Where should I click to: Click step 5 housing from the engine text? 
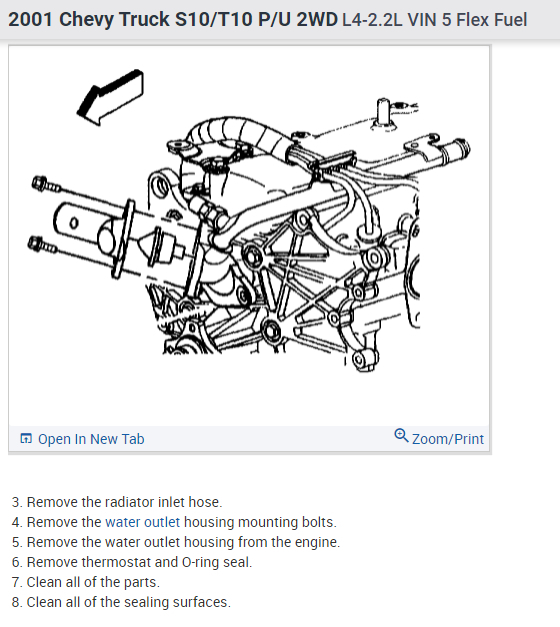coord(176,542)
